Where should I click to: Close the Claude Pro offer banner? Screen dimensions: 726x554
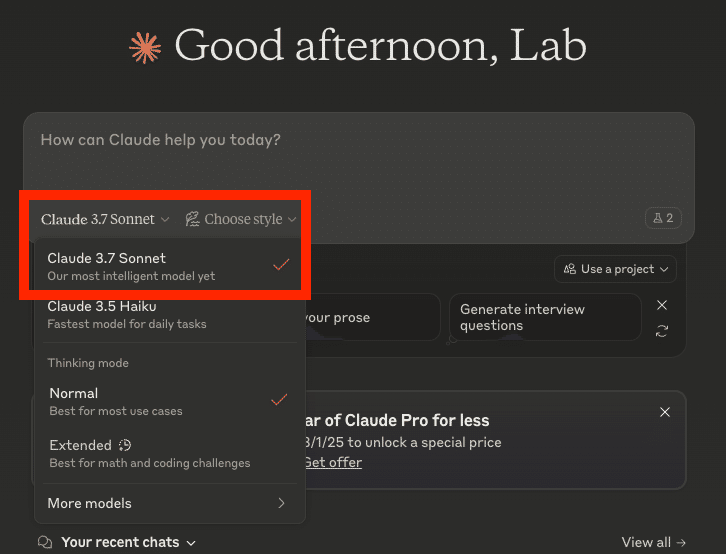coord(665,412)
